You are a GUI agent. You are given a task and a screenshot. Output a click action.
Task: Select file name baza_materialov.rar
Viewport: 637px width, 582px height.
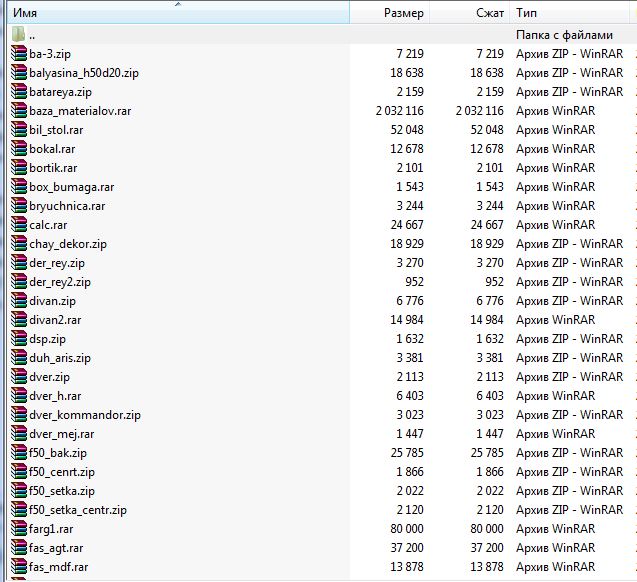tap(80, 111)
